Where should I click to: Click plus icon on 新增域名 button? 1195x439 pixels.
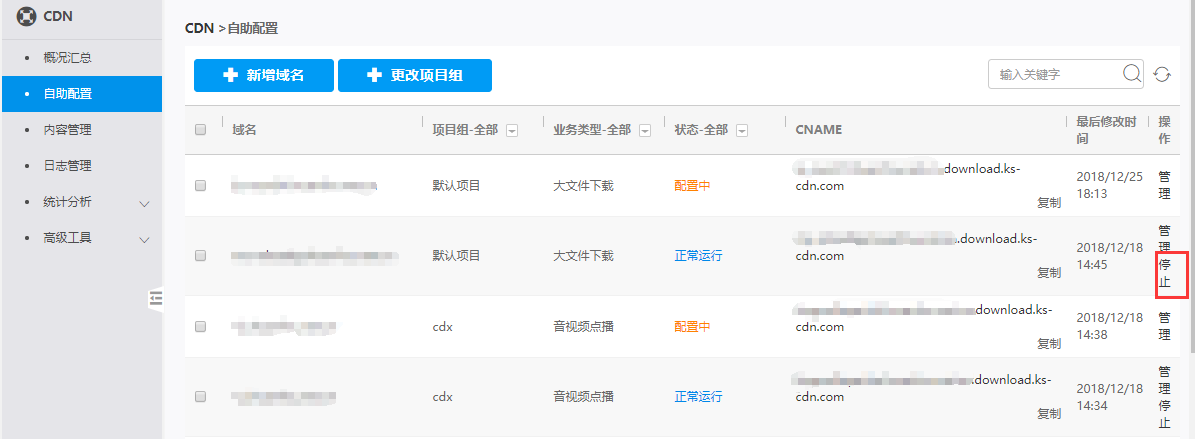pyautogui.click(x=230, y=75)
